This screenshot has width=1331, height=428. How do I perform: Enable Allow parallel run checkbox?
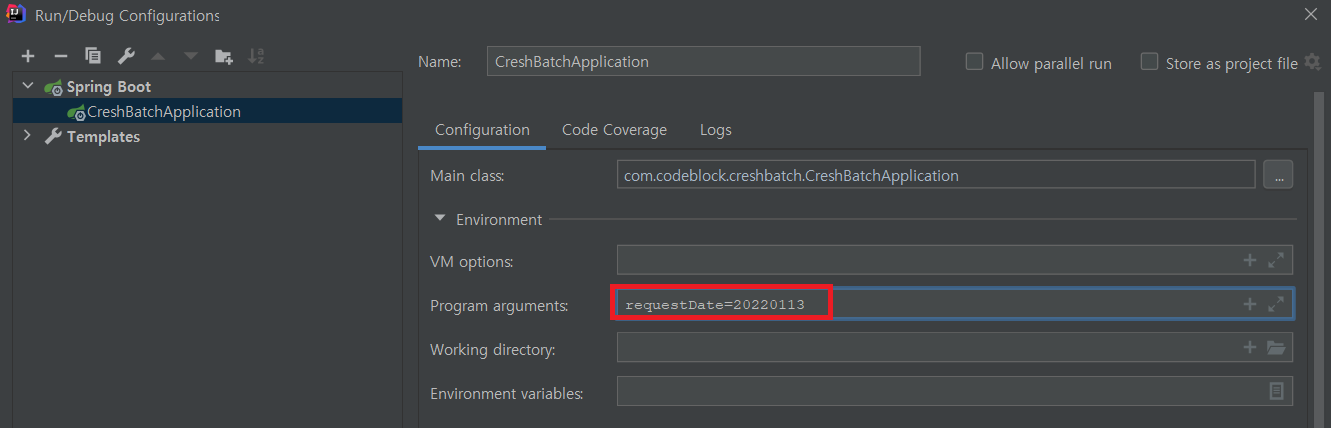974,61
